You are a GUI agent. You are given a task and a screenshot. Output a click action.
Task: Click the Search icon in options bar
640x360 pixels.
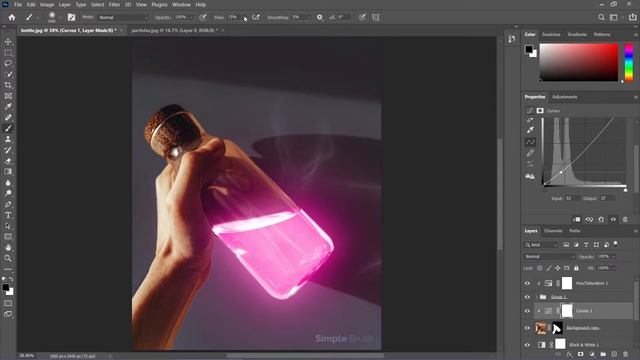(601, 18)
